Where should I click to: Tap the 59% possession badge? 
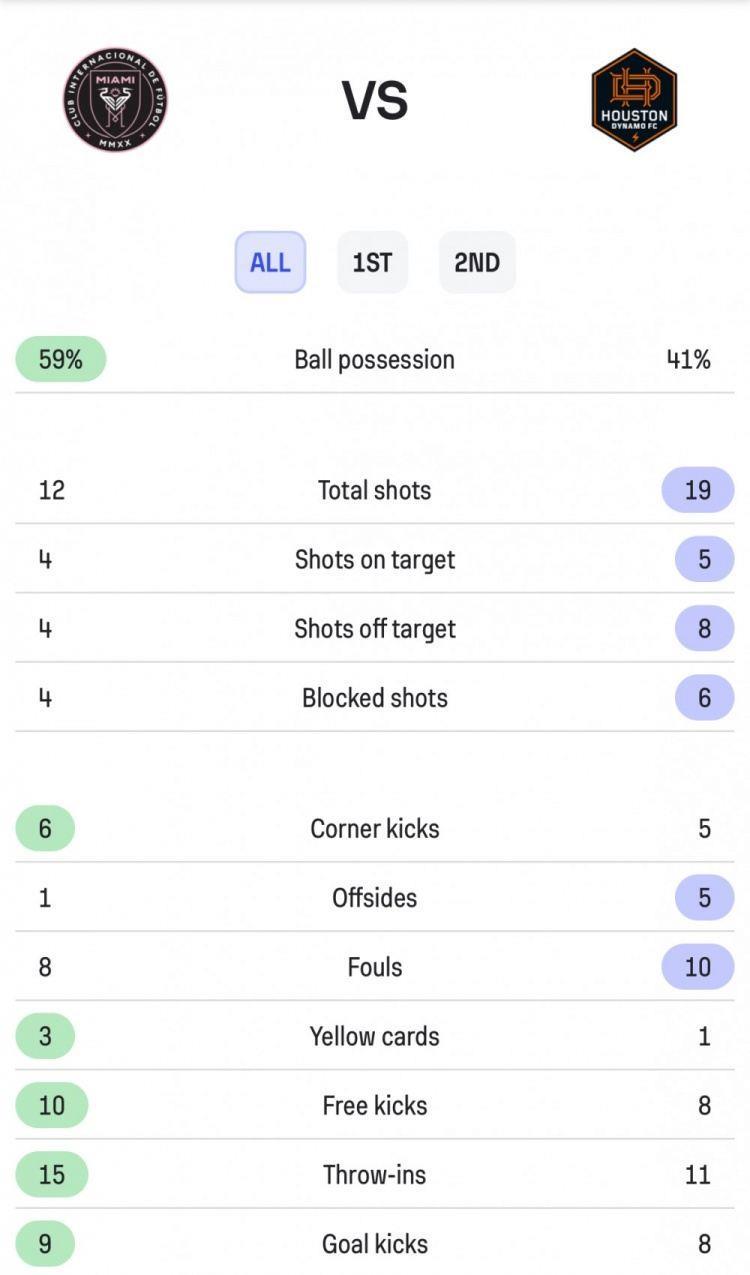pyautogui.click(x=61, y=359)
